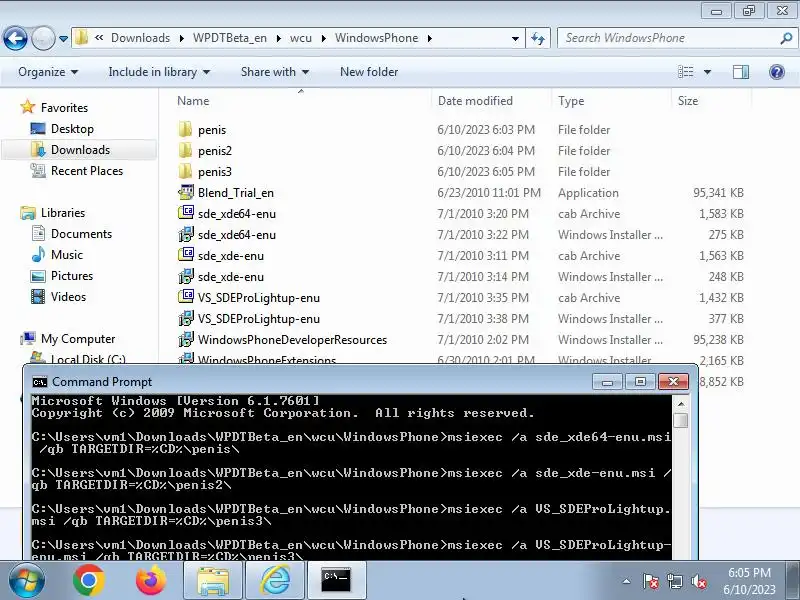The height and width of the screenshot is (600, 800).
Task: Maximize the Command Prompt window
Action: coord(640,382)
